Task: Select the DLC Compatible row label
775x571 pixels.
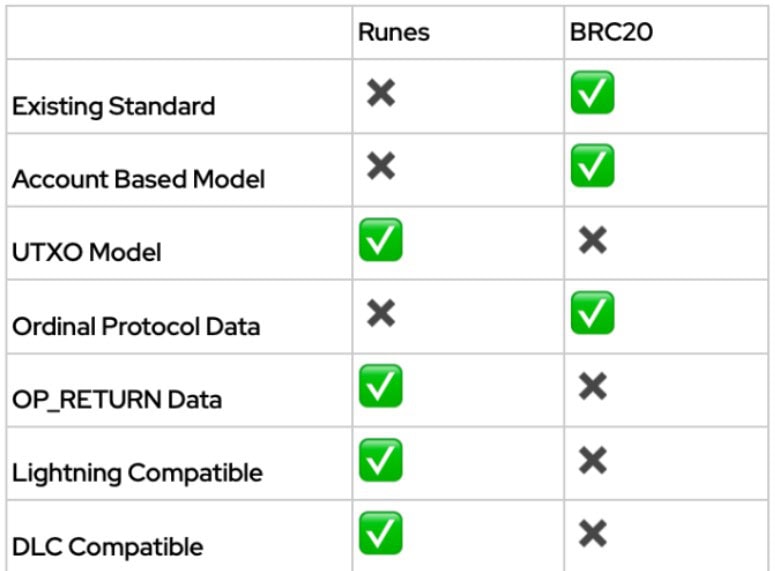Action: pos(107,547)
